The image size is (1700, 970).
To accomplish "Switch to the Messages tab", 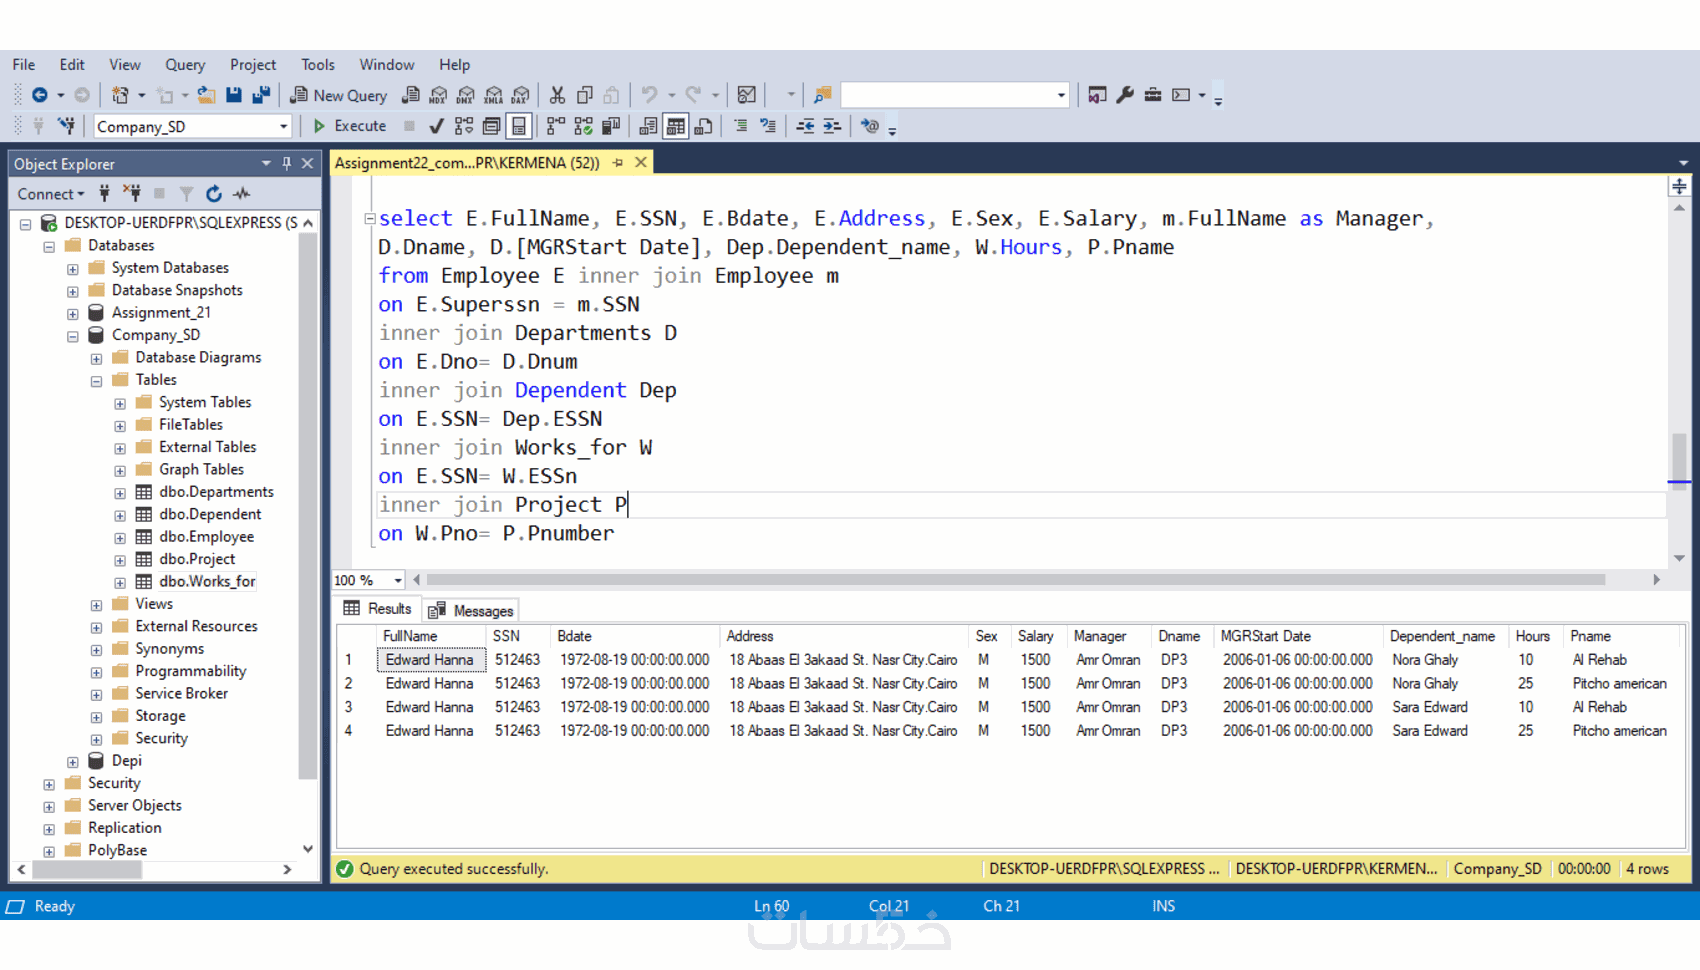I will 471,610.
